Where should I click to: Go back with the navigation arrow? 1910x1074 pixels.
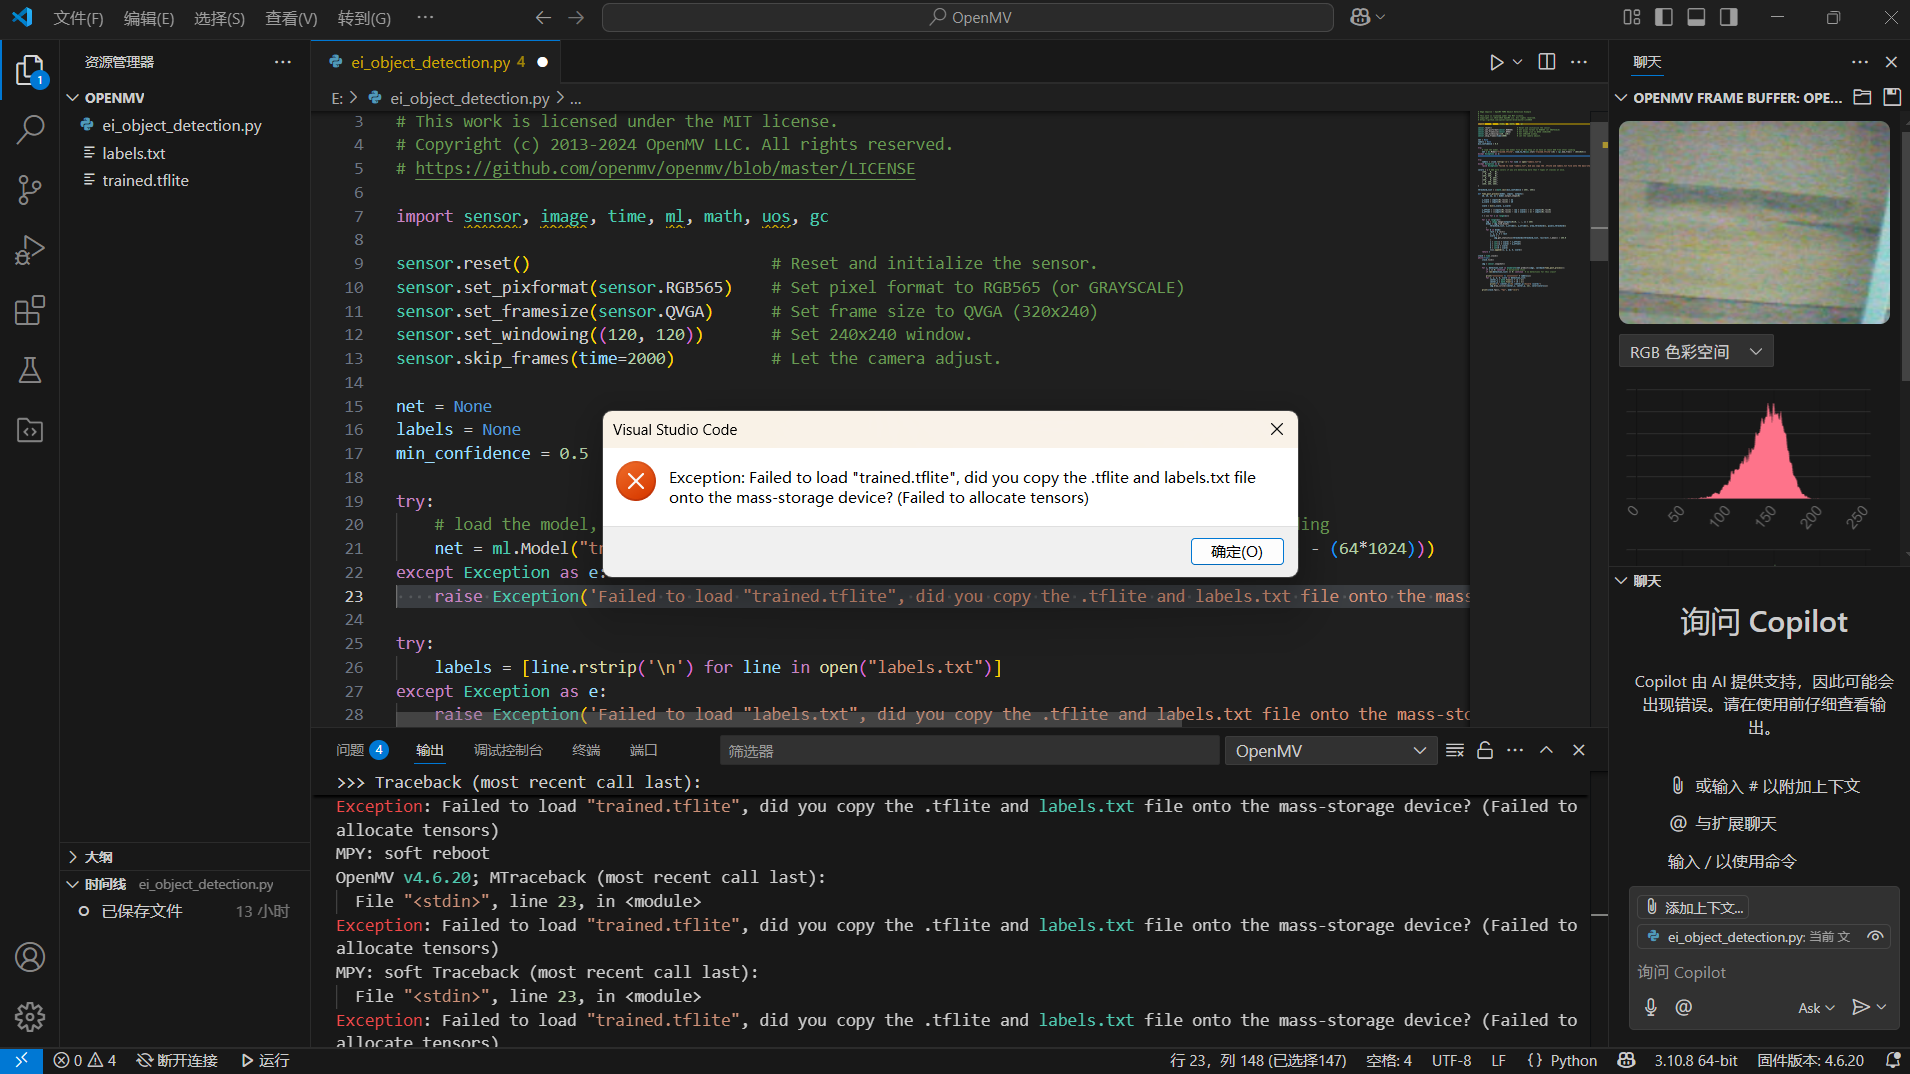[543, 17]
